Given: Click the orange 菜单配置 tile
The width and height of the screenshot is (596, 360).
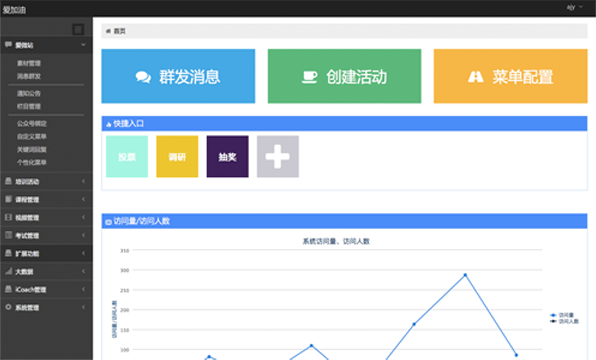Looking at the screenshot, I should [510, 76].
